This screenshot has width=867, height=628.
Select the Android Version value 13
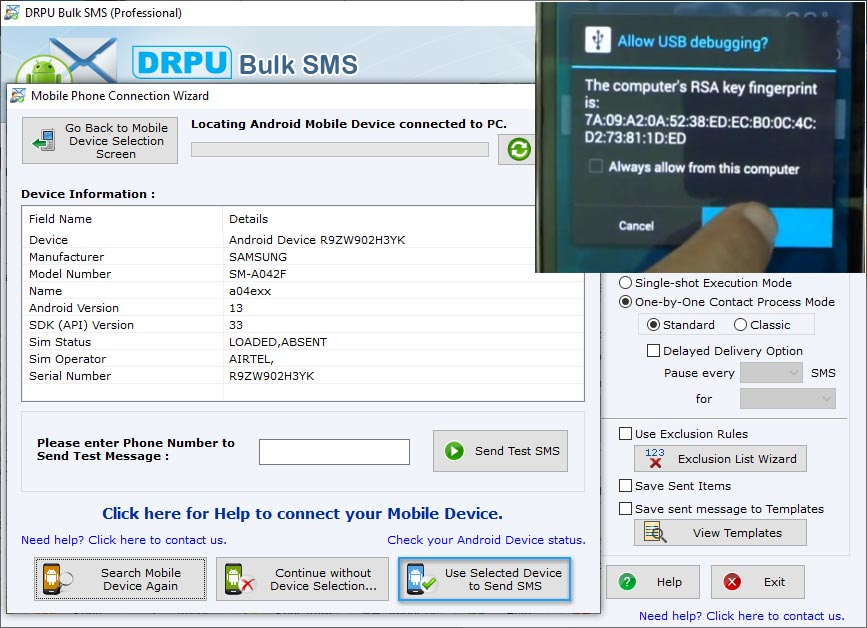236,308
